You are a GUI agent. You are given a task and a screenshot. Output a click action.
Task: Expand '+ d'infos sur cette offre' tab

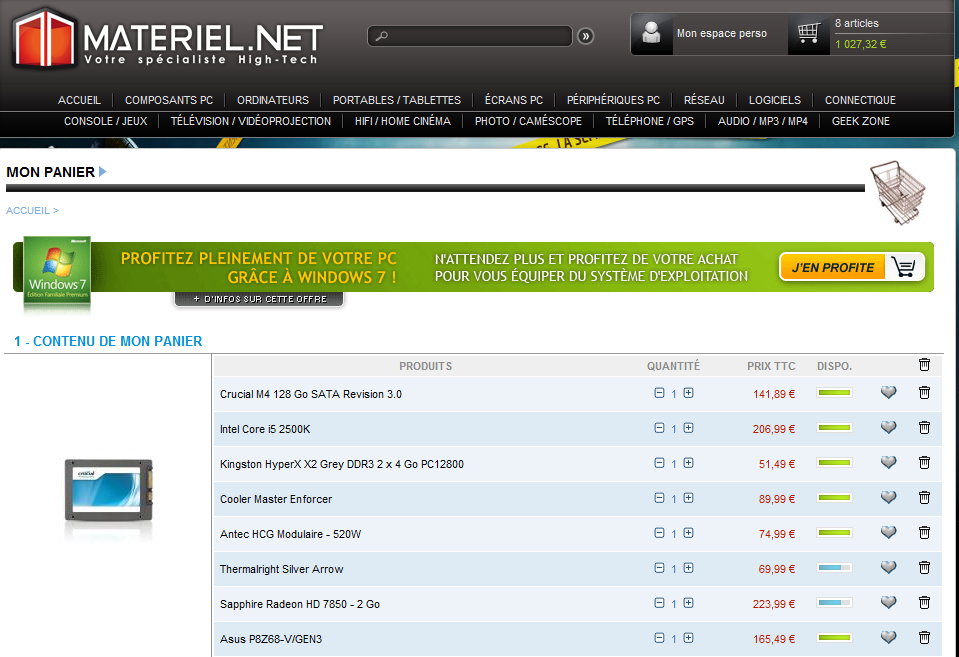coord(259,299)
